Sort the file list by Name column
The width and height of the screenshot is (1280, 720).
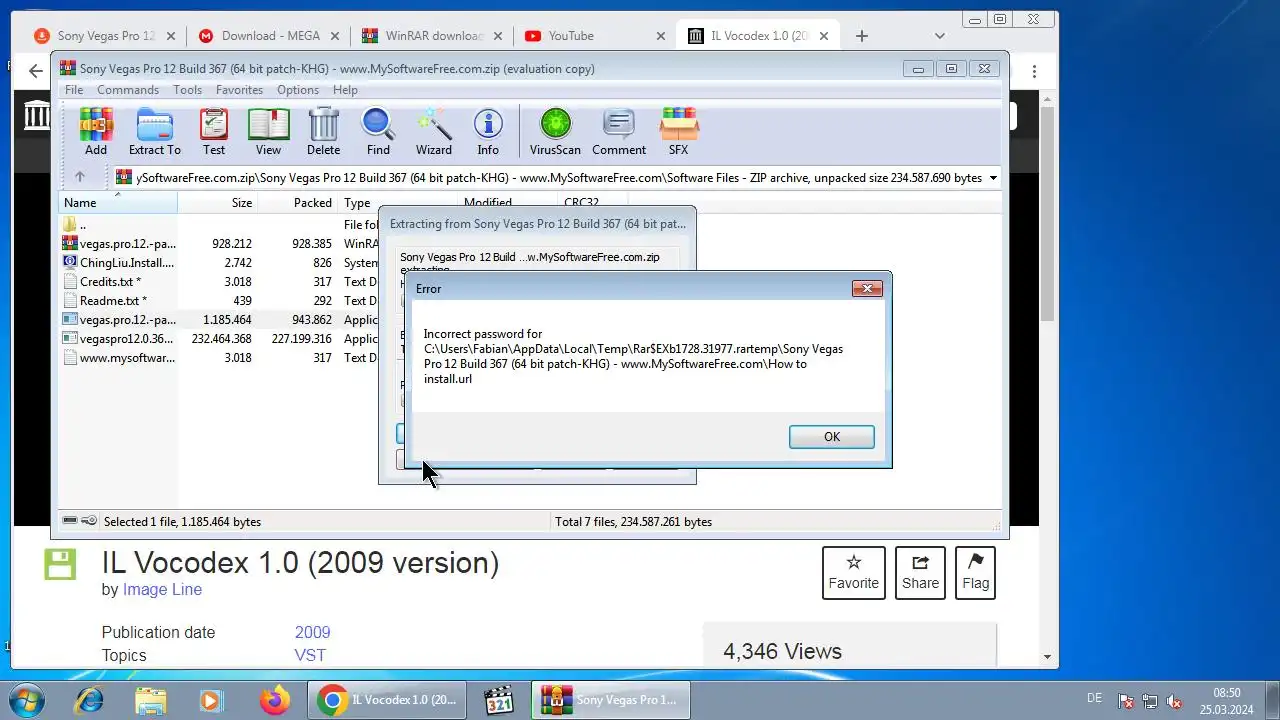[118, 203]
